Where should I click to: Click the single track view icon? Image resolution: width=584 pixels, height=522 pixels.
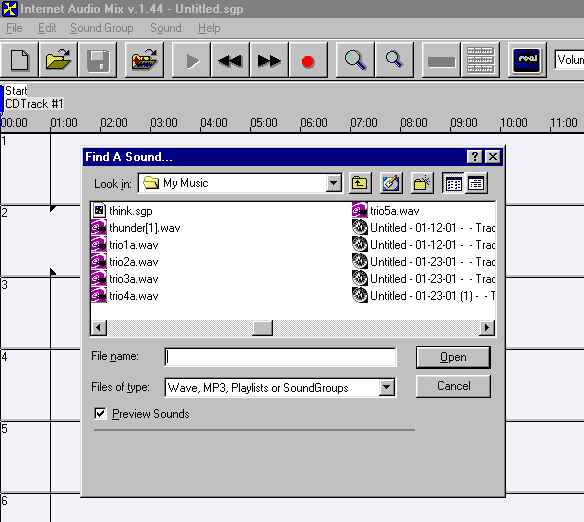pos(441,60)
